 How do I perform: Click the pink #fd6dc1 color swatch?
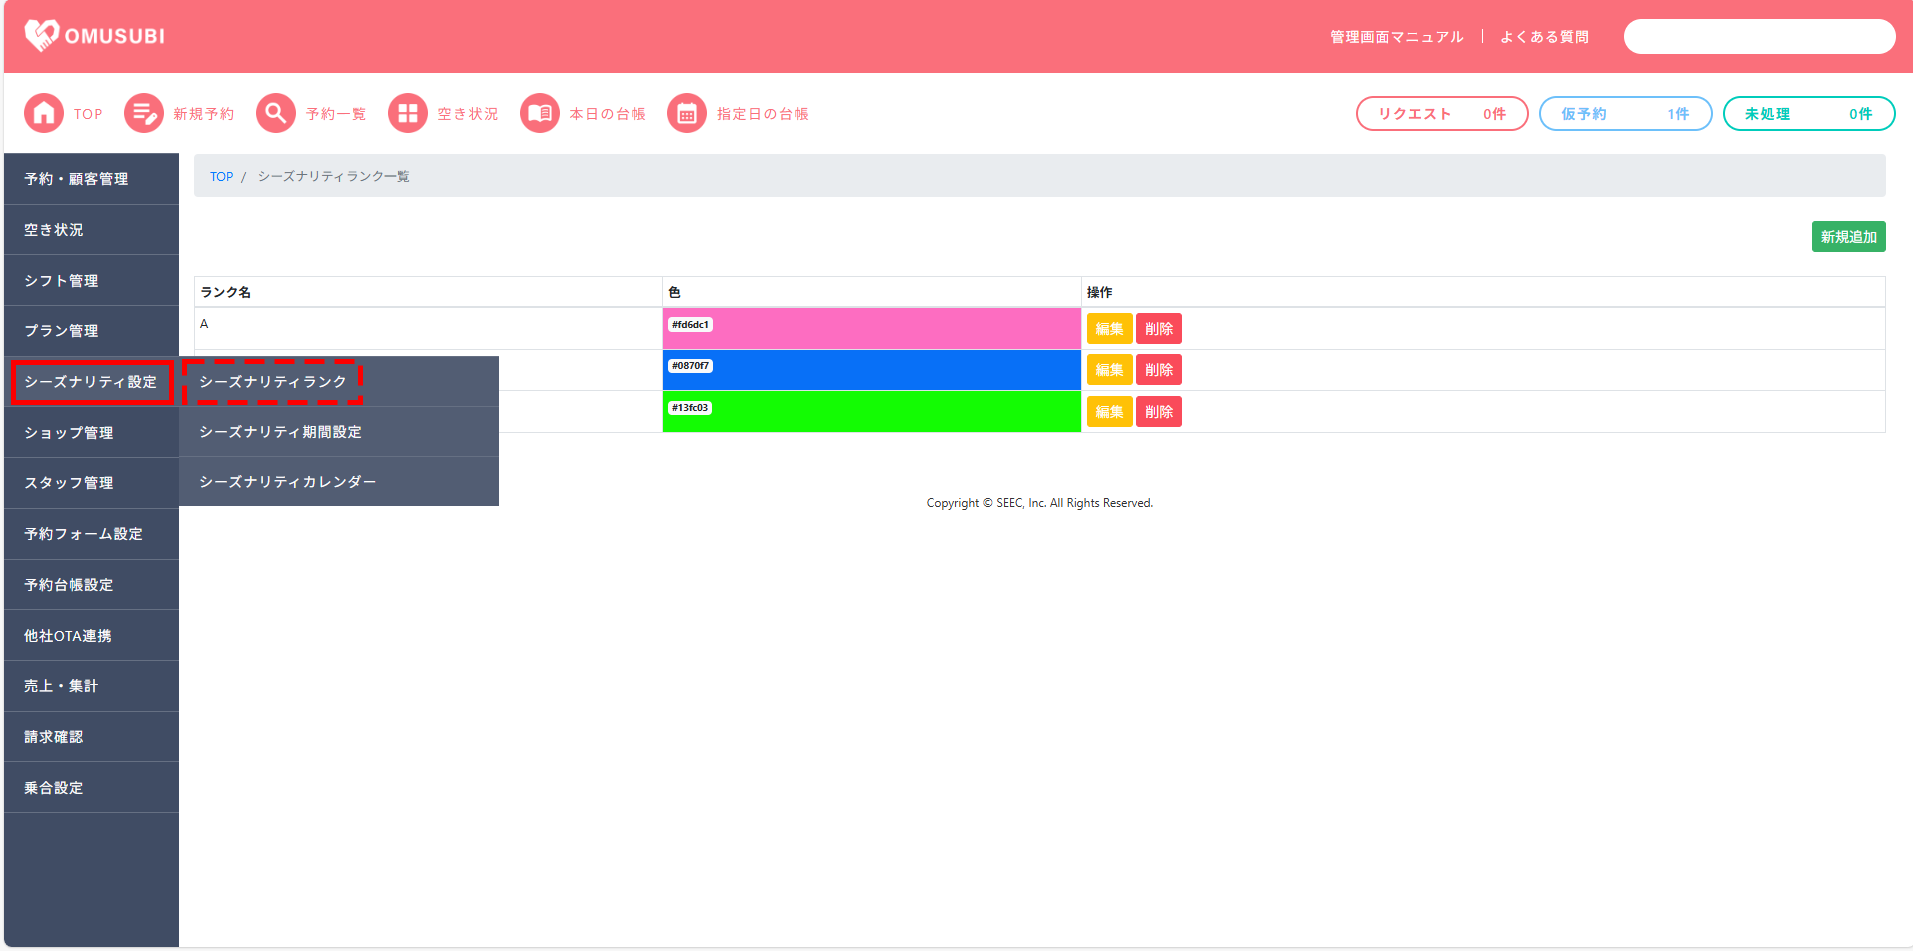click(871, 329)
